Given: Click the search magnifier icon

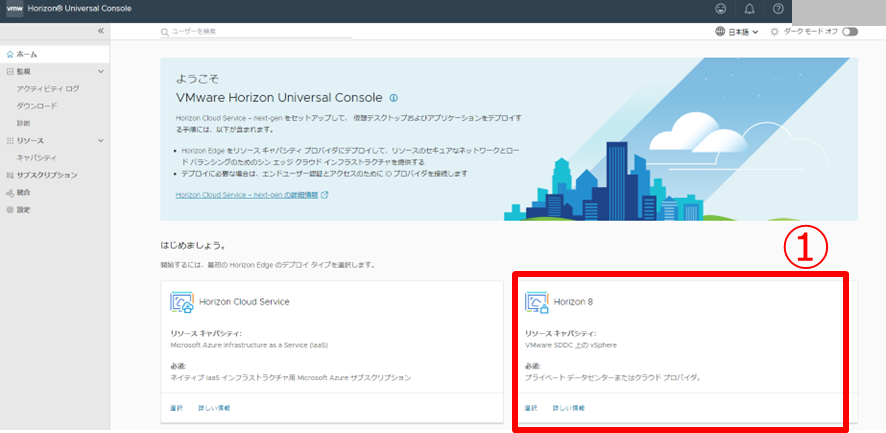Looking at the screenshot, I should pos(164,32).
